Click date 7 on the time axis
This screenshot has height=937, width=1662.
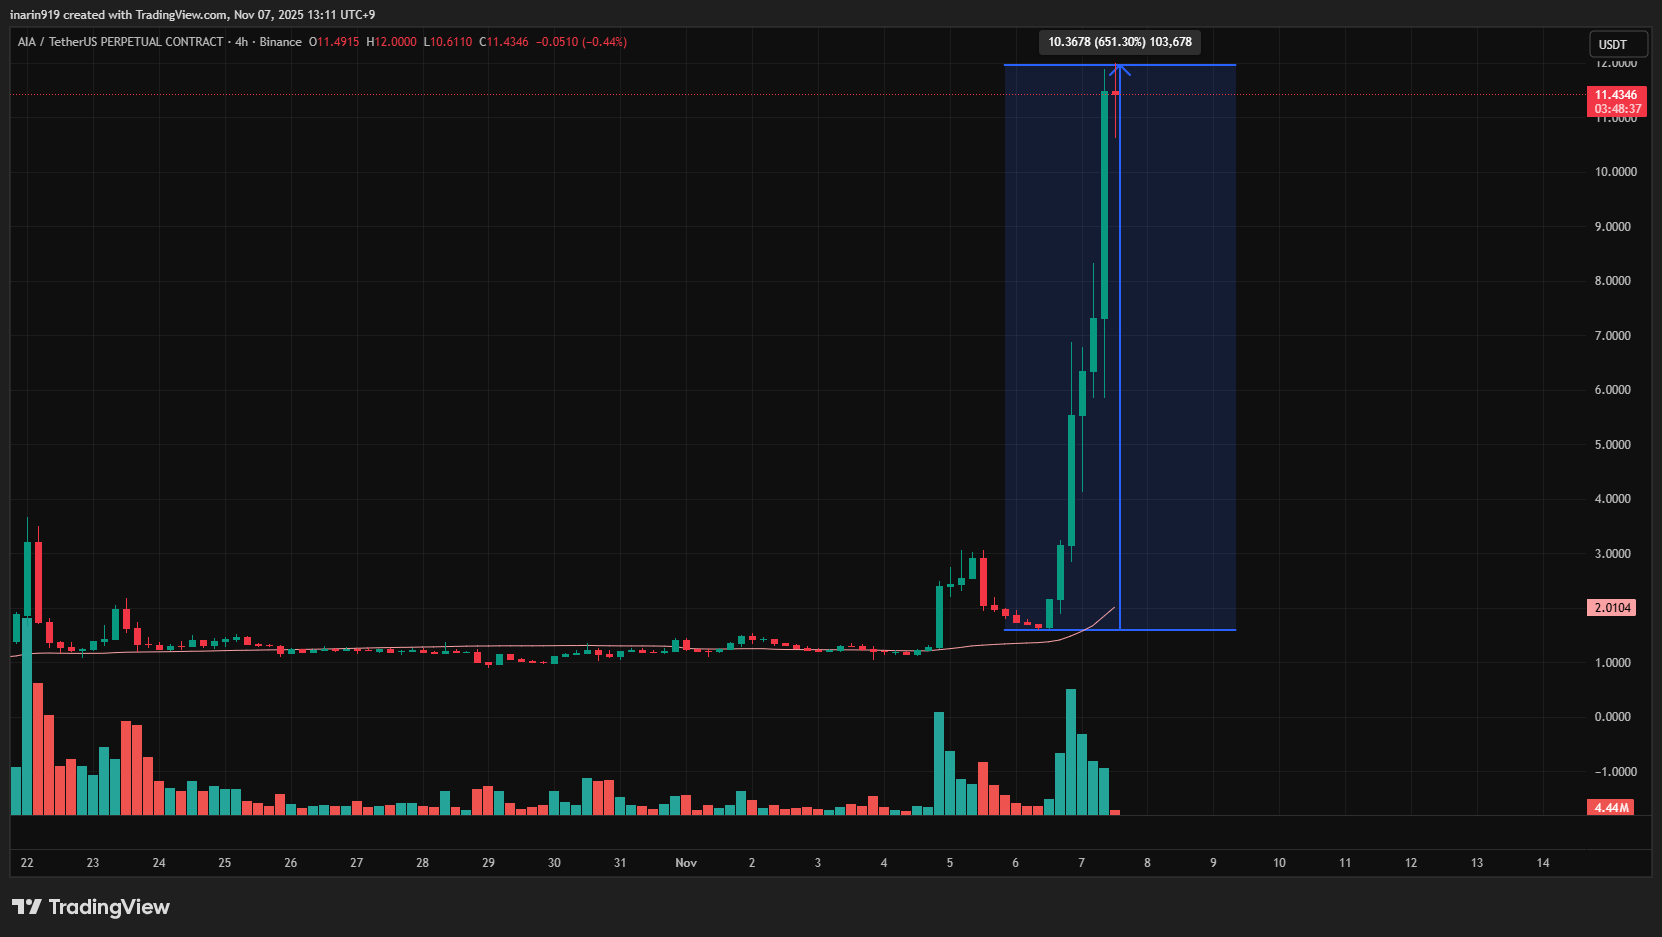[x=1081, y=863]
